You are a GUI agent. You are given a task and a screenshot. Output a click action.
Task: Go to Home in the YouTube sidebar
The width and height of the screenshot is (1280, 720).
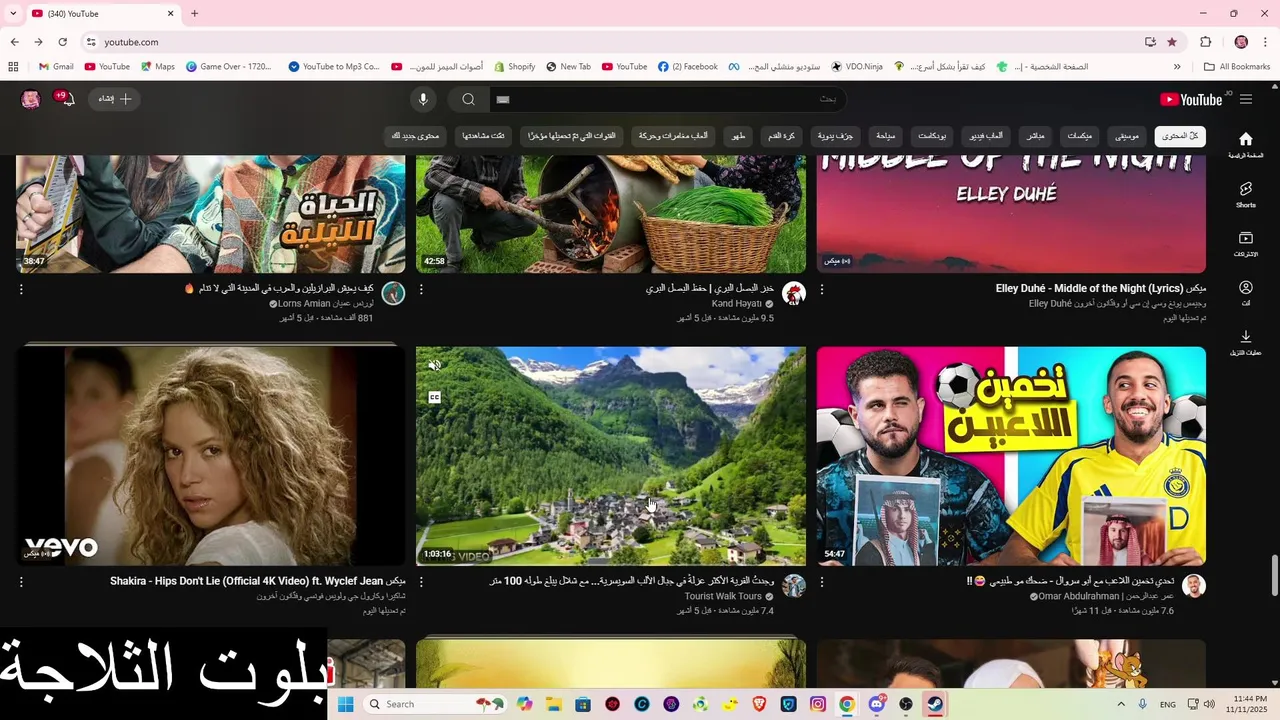(x=1246, y=145)
